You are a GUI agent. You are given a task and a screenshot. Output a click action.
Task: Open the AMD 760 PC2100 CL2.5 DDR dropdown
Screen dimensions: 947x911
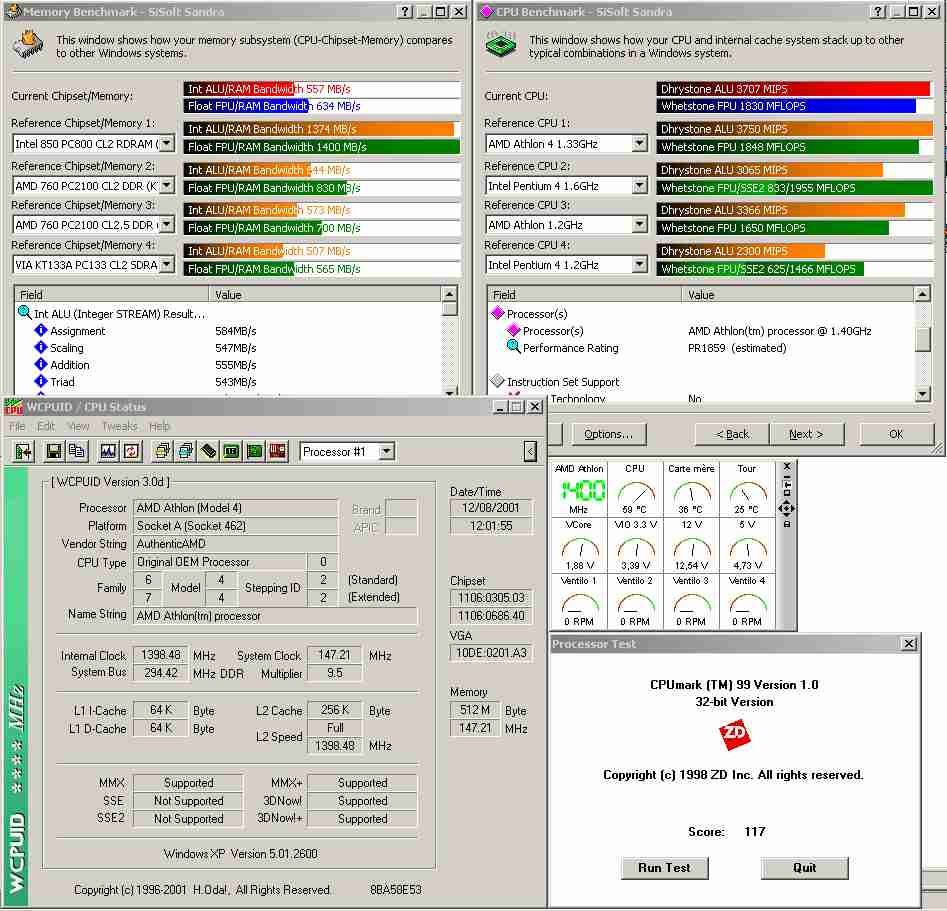pyautogui.click(x=167, y=224)
